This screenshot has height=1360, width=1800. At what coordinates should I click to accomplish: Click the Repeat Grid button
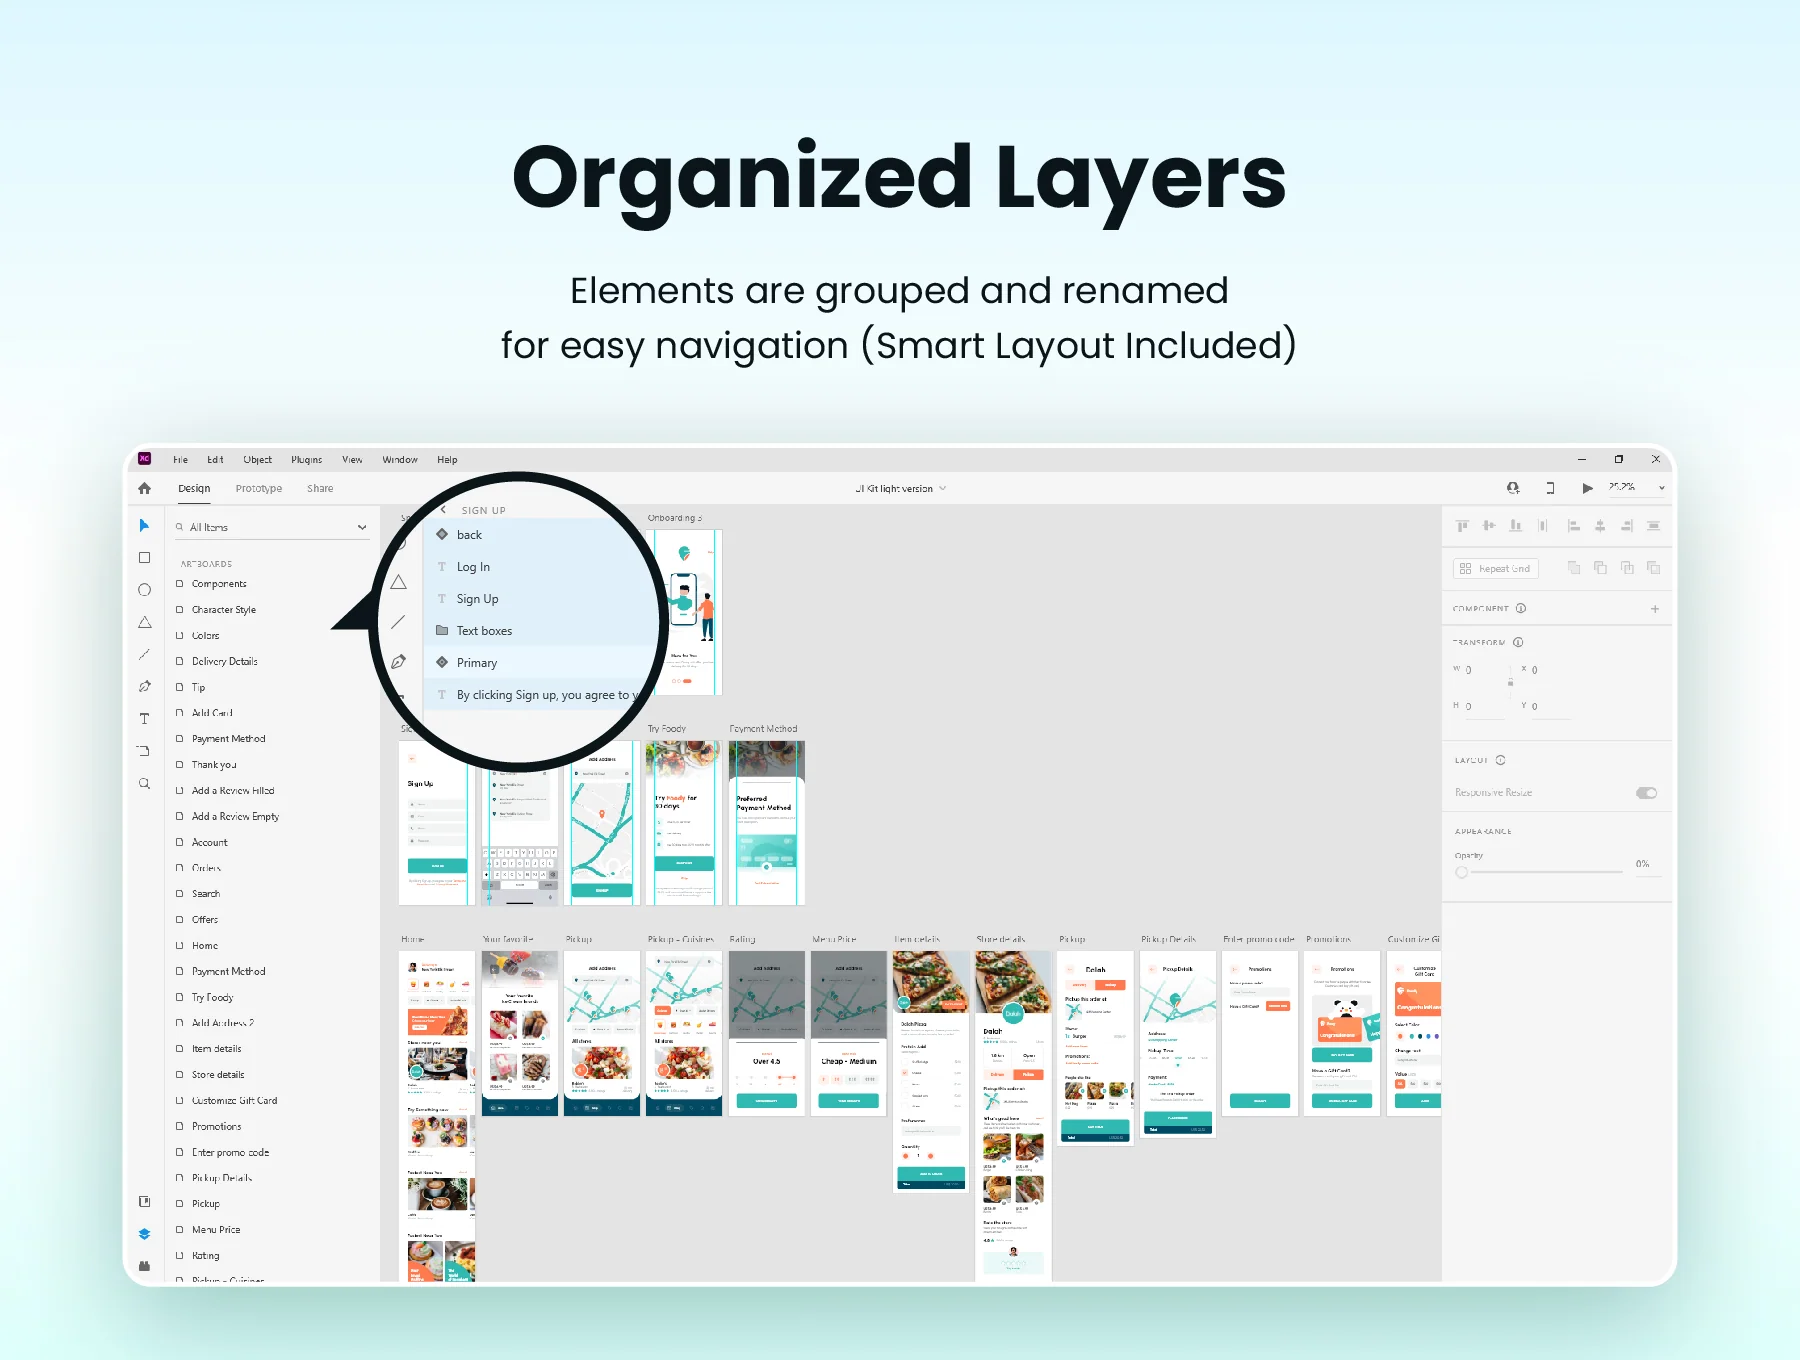1496,568
